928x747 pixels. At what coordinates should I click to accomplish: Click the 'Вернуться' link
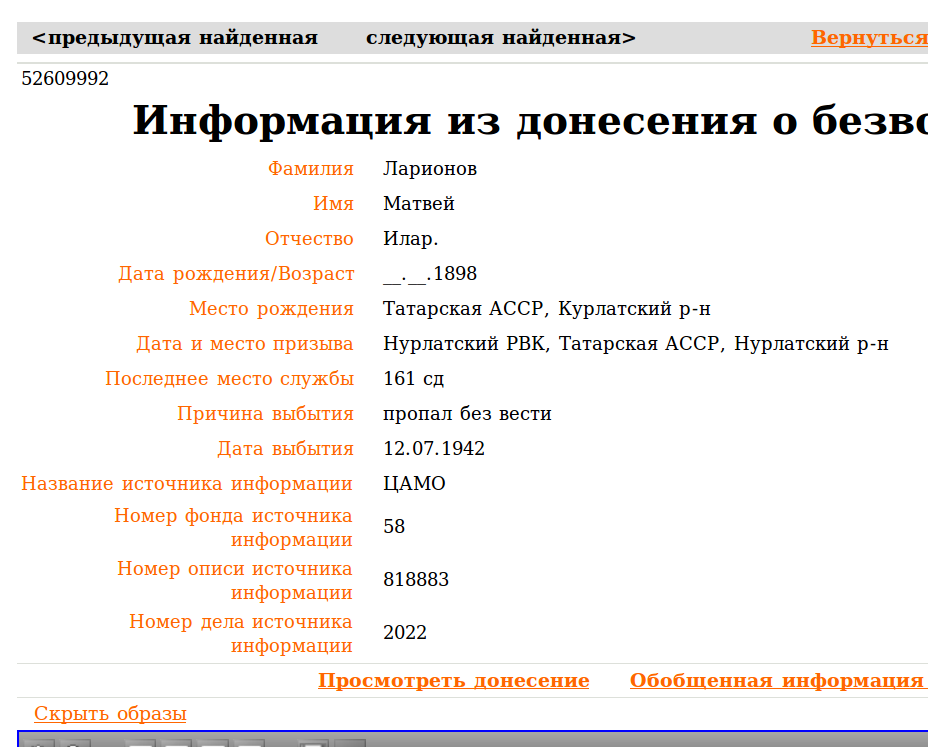pos(869,38)
